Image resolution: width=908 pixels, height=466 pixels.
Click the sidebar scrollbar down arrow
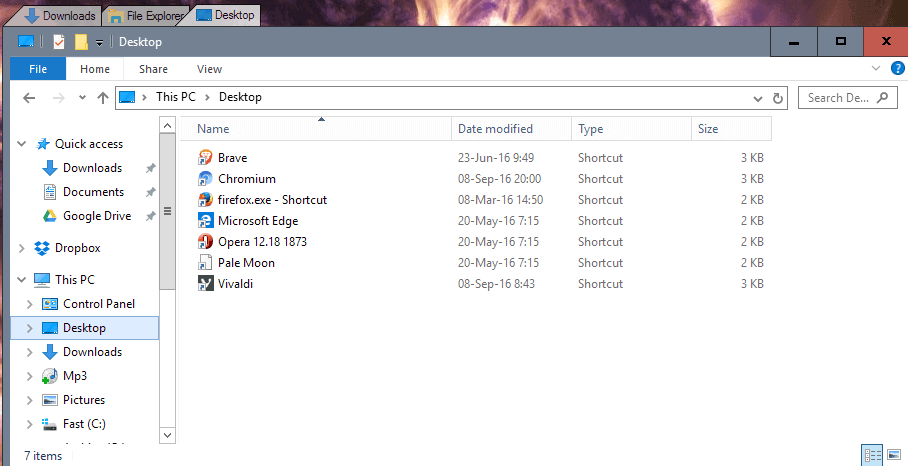[x=167, y=435]
